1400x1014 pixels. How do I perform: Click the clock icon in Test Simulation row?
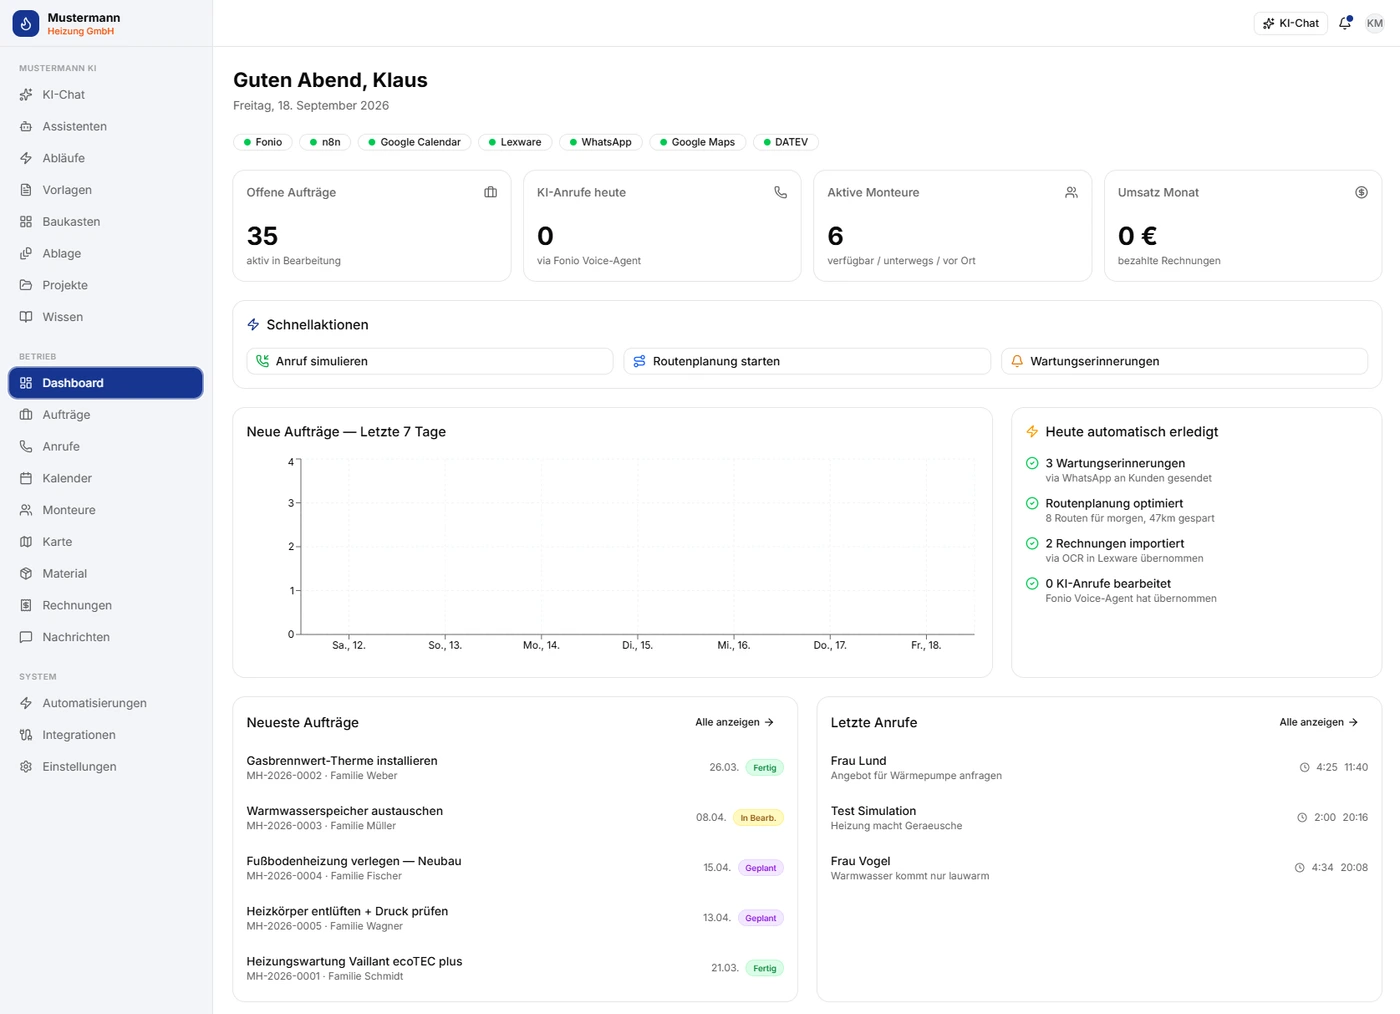coord(1302,818)
